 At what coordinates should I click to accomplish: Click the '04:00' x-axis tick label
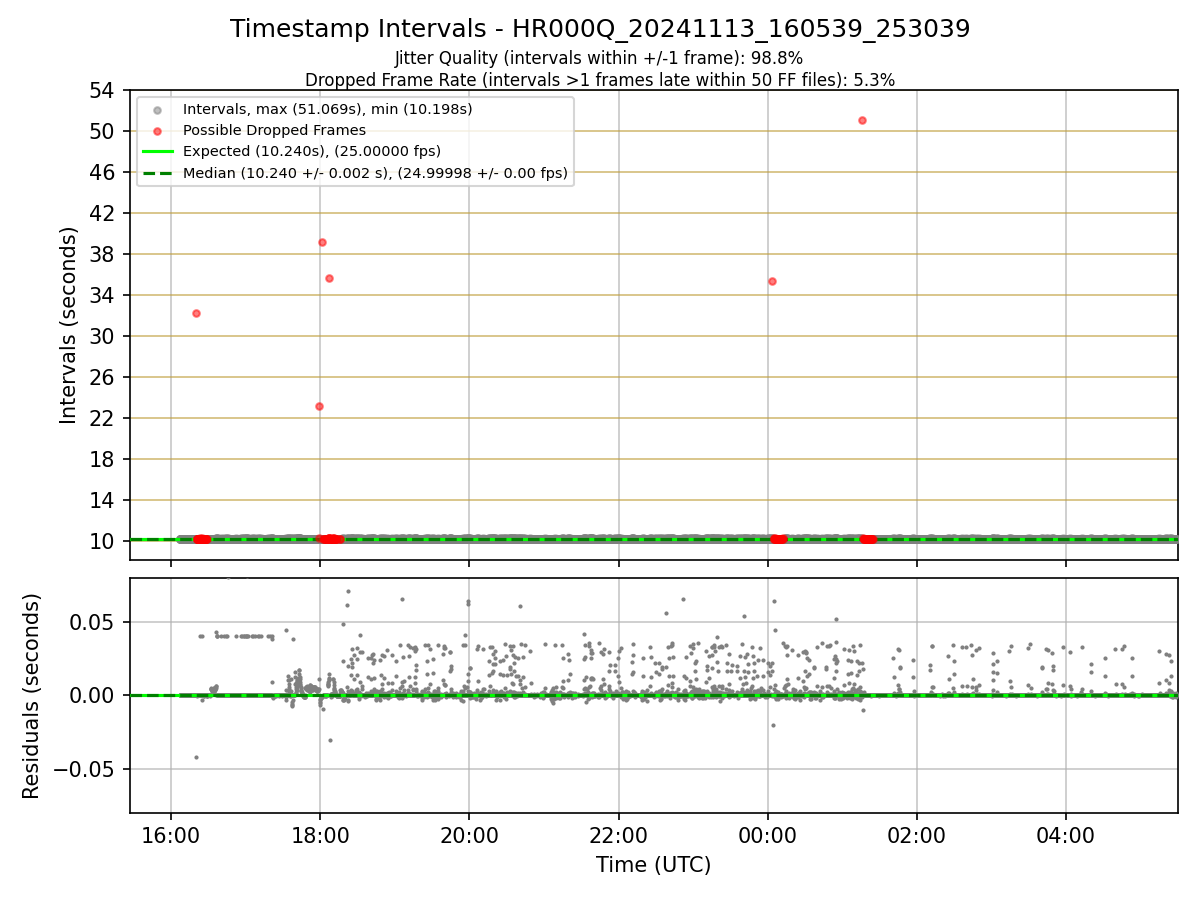(x=1066, y=835)
